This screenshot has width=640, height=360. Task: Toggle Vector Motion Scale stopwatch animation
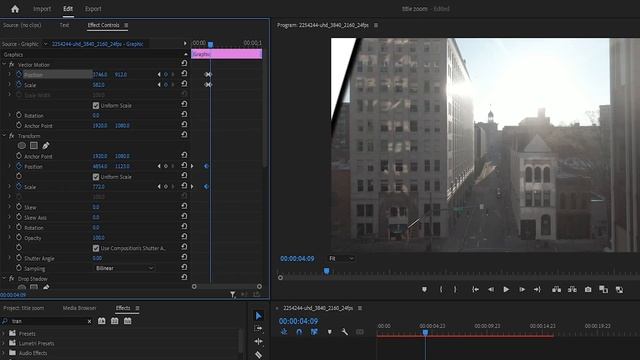pyautogui.click(x=19, y=84)
